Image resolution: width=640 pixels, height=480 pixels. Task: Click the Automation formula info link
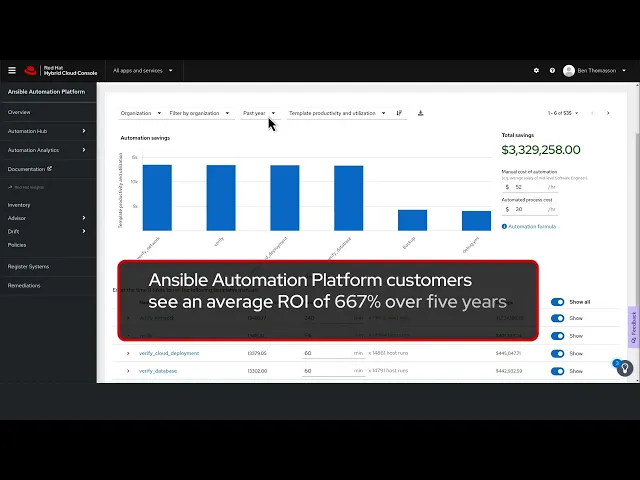click(x=529, y=227)
